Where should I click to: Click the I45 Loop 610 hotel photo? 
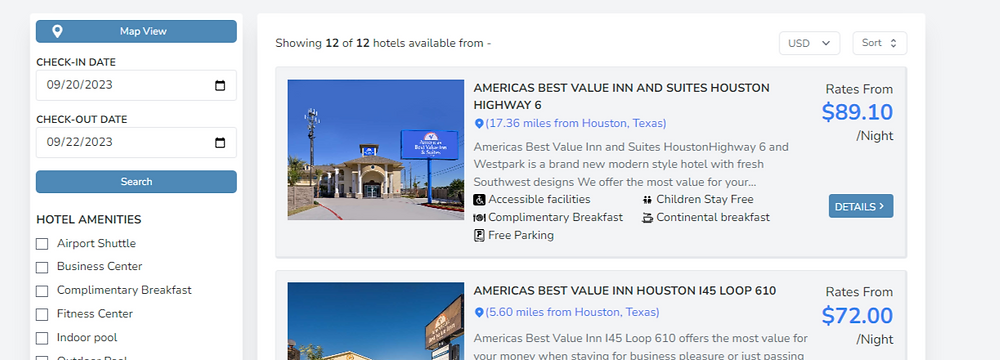coord(376,321)
